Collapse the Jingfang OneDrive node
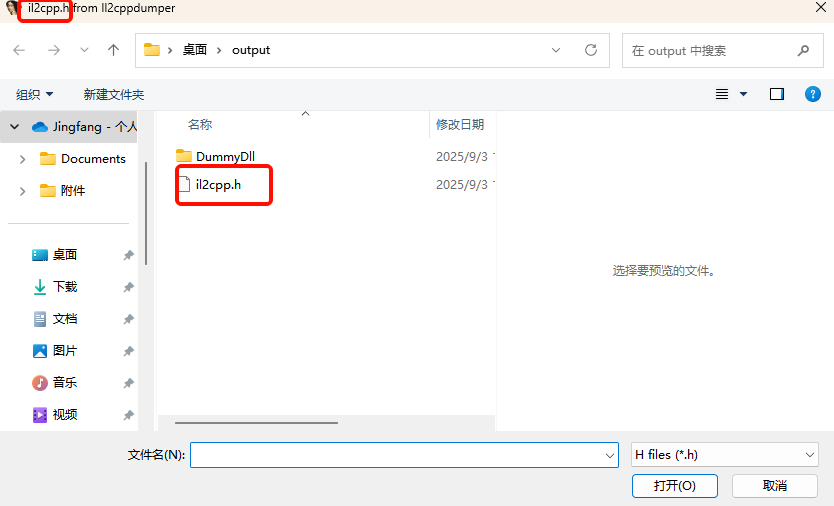 (15, 127)
